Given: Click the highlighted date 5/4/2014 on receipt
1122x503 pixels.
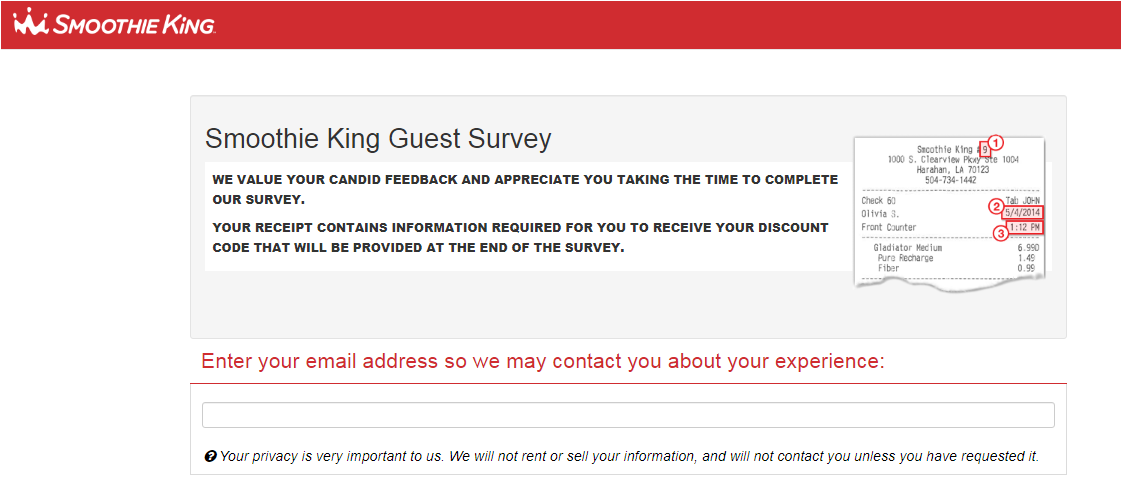Looking at the screenshot, I should click(x=1022, y=213).
